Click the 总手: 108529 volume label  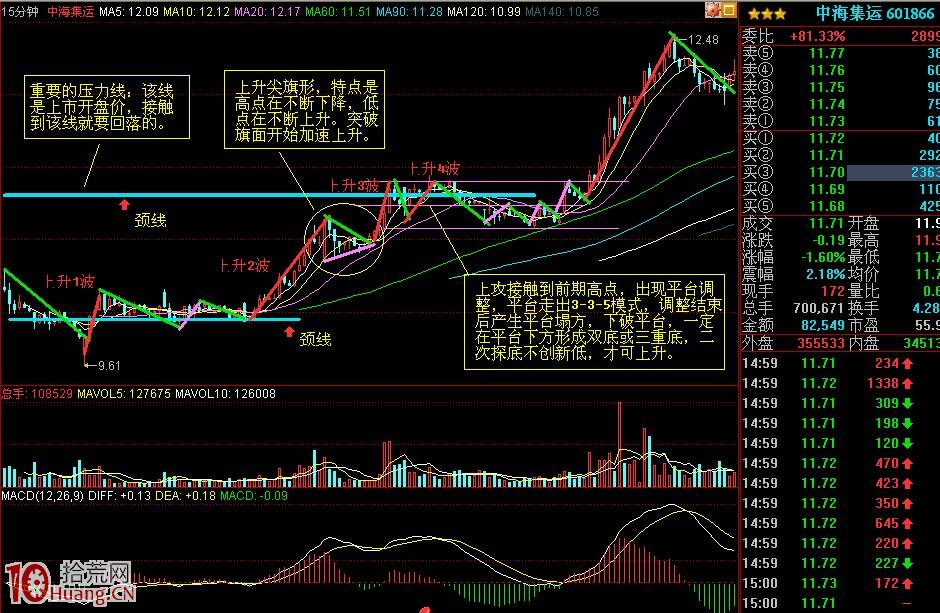pyautogui.click(x=37, y=394)
